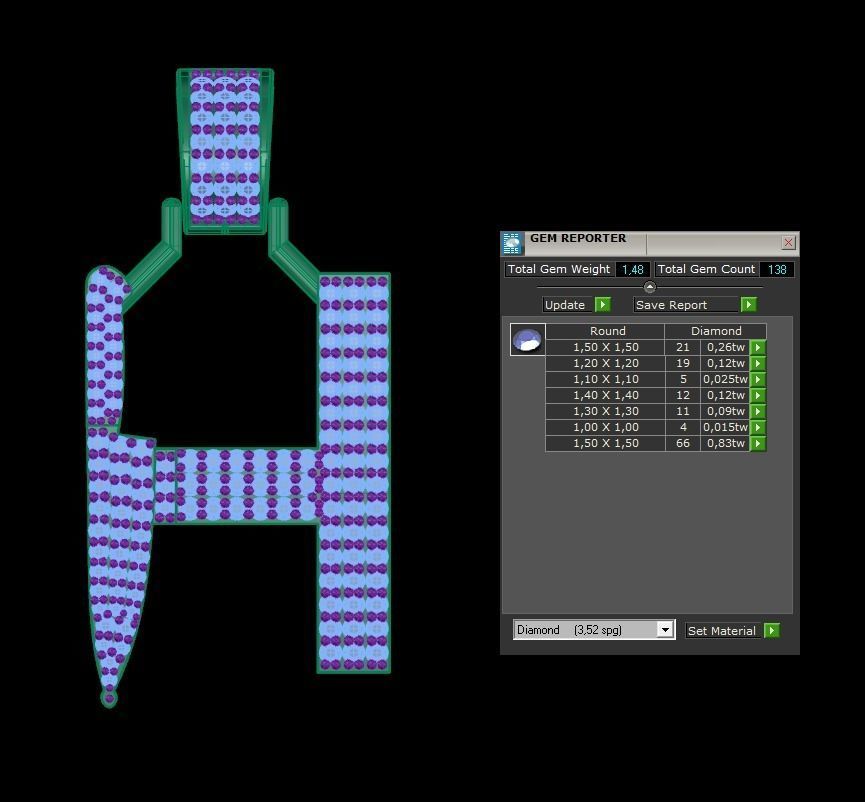Image resolution: width=865 pixels, height=802 pixels.
Task: Click green arrow next to Update
Action: [602, 304]
